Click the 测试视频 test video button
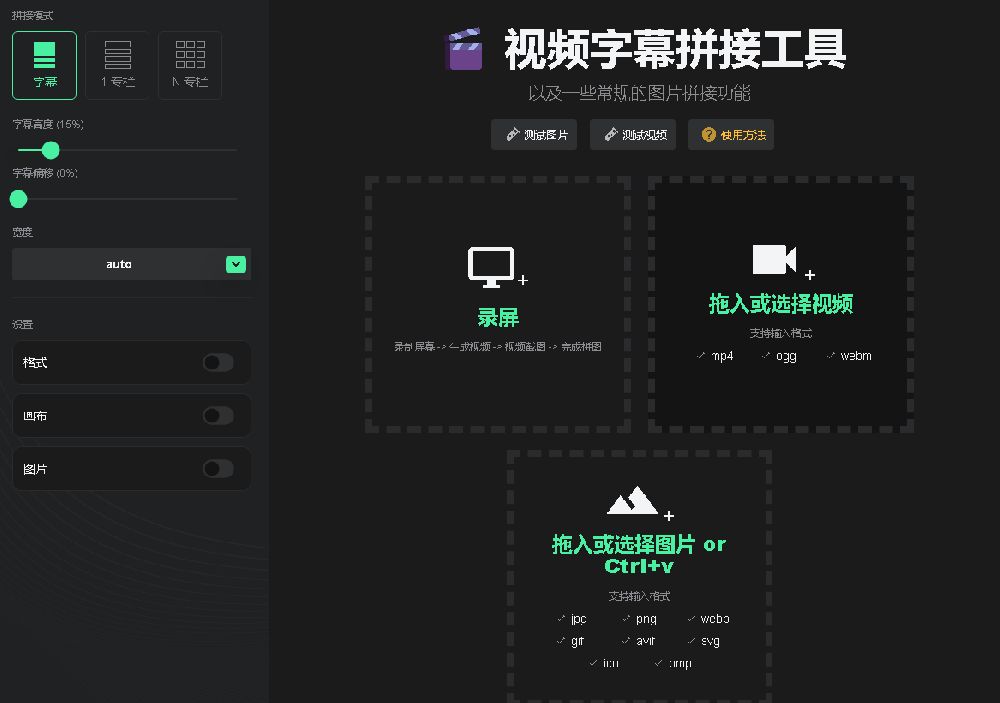This screenshot has width=1000, height=703. pyautogui.click(x=633, y=135)
